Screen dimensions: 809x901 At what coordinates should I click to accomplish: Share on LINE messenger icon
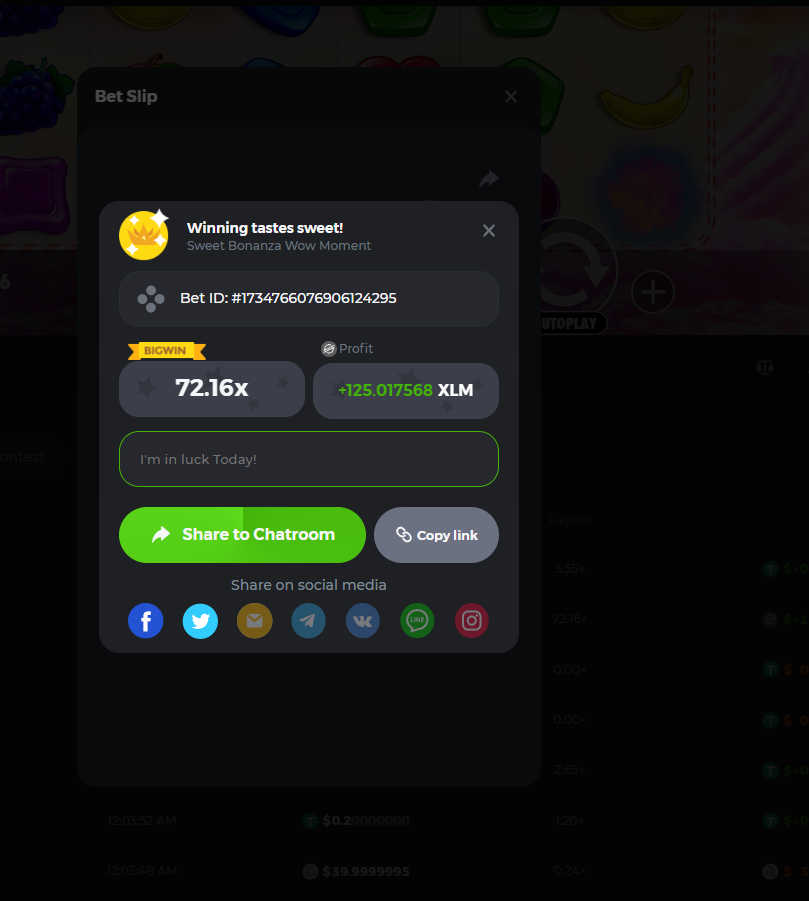click(417, 621)
